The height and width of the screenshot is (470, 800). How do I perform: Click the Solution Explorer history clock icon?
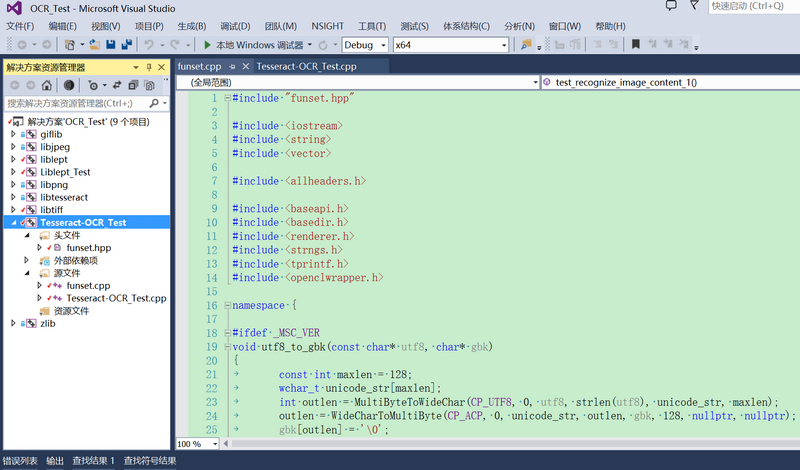[93, 85]
